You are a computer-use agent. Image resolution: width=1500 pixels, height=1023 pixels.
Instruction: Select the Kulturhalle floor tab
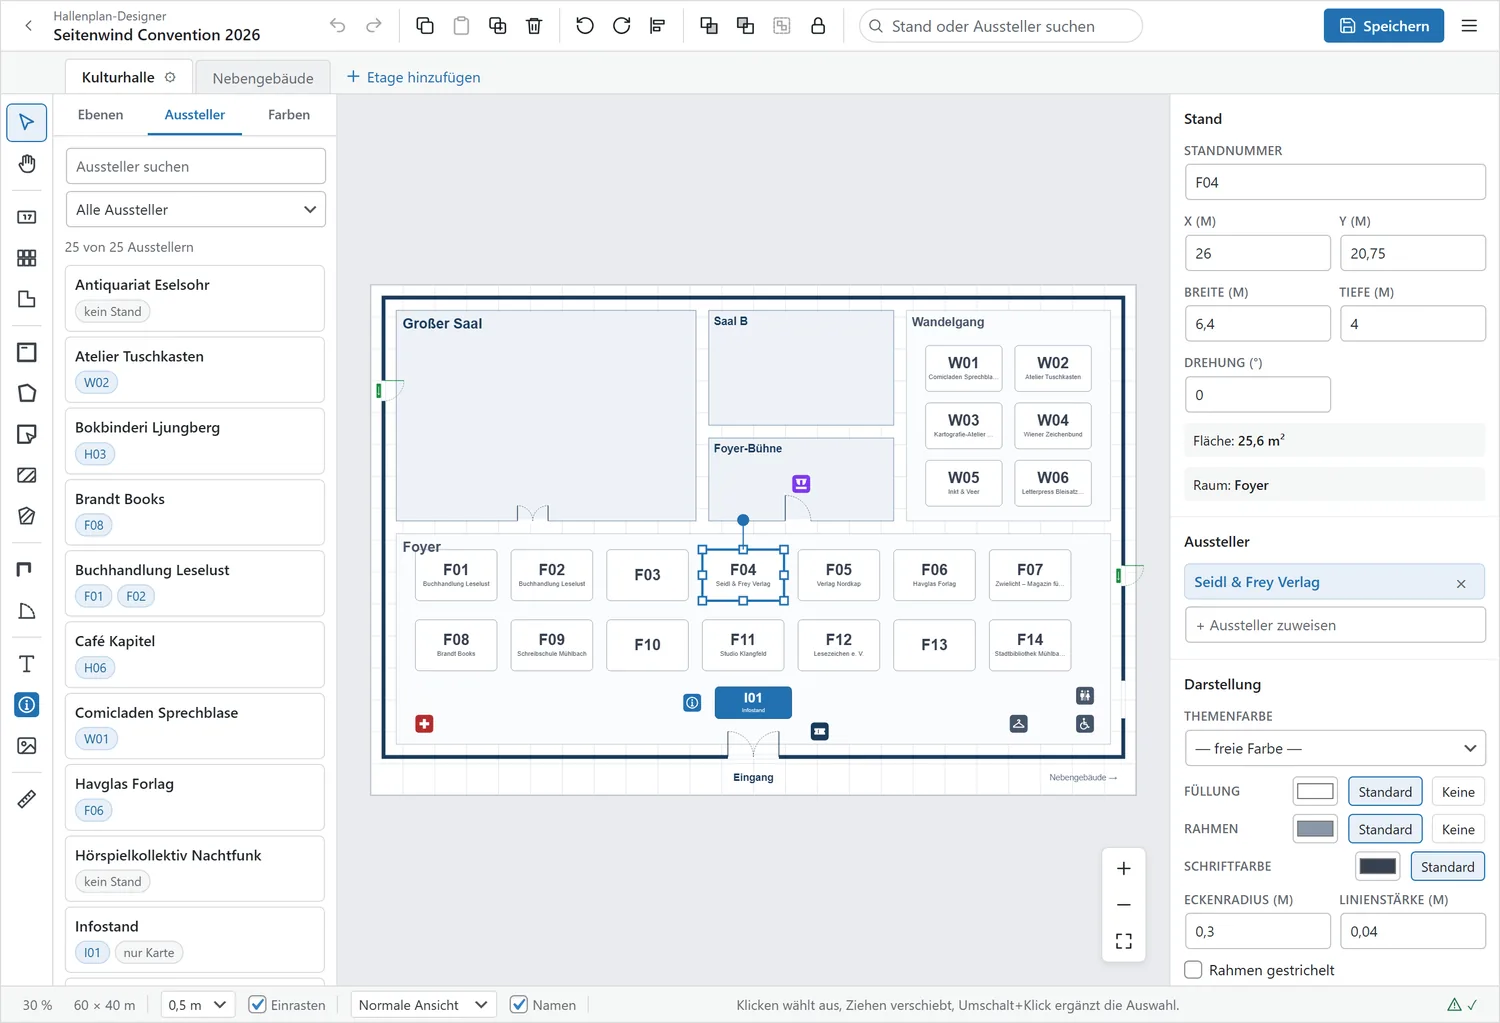pos(129,77)
